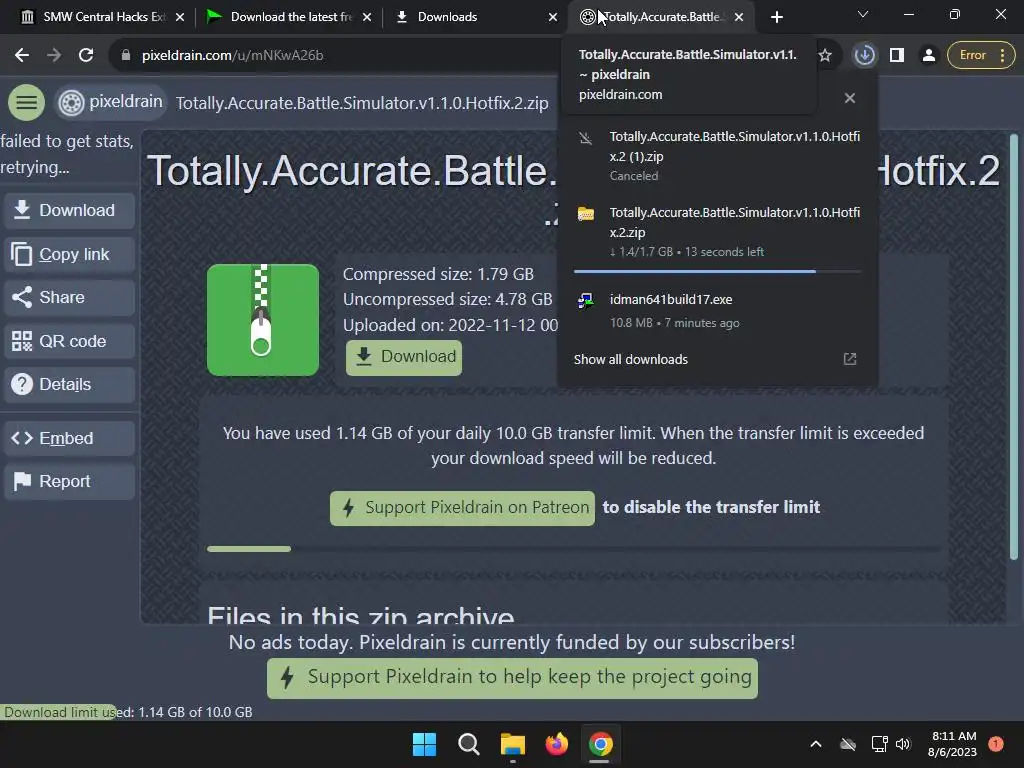The width and height of the screenshot is (1024, 768).
Task: Open the clock and date at 8:11 AM
Action: coord(953,744)
